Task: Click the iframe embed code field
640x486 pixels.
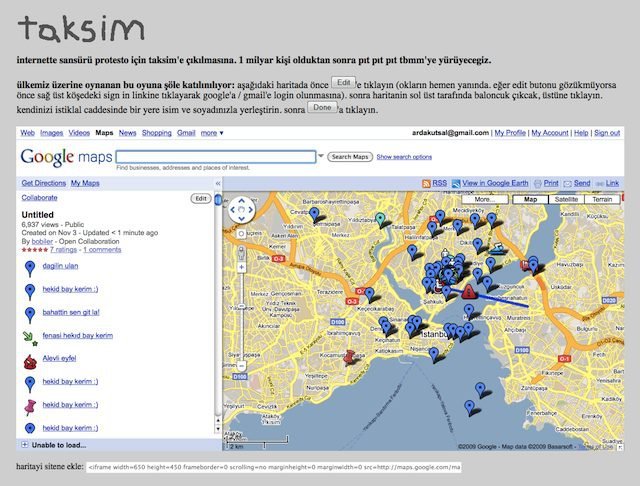Action: click(x=273, y=467)
